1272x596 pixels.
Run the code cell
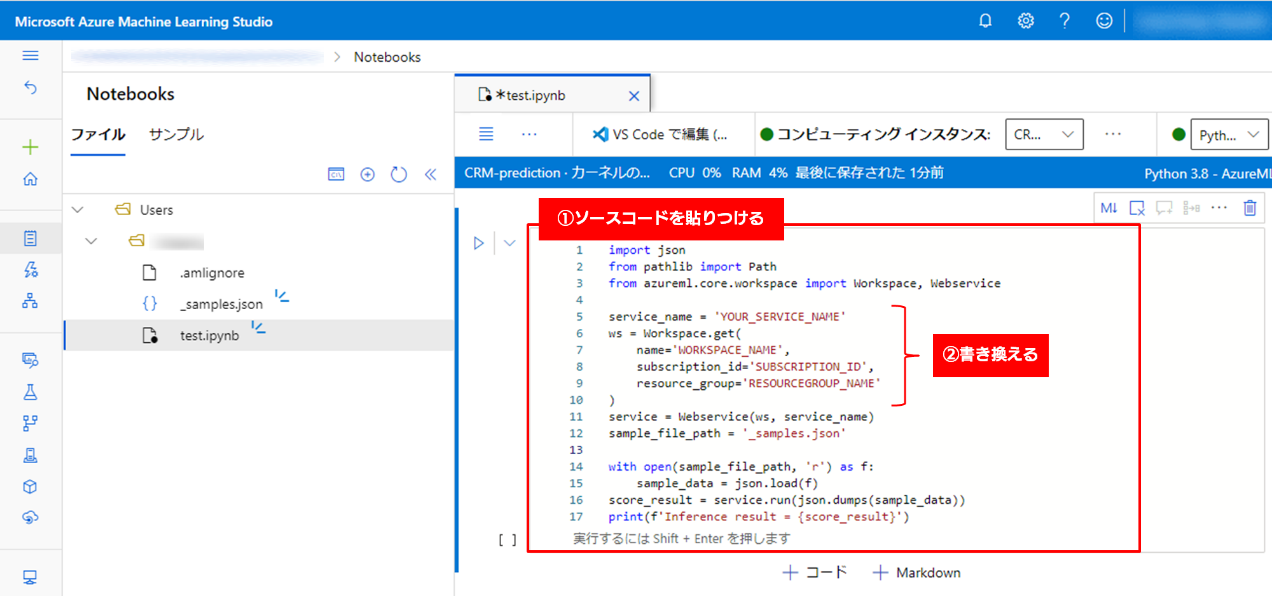pyautogui.click(x=479, y=242)
